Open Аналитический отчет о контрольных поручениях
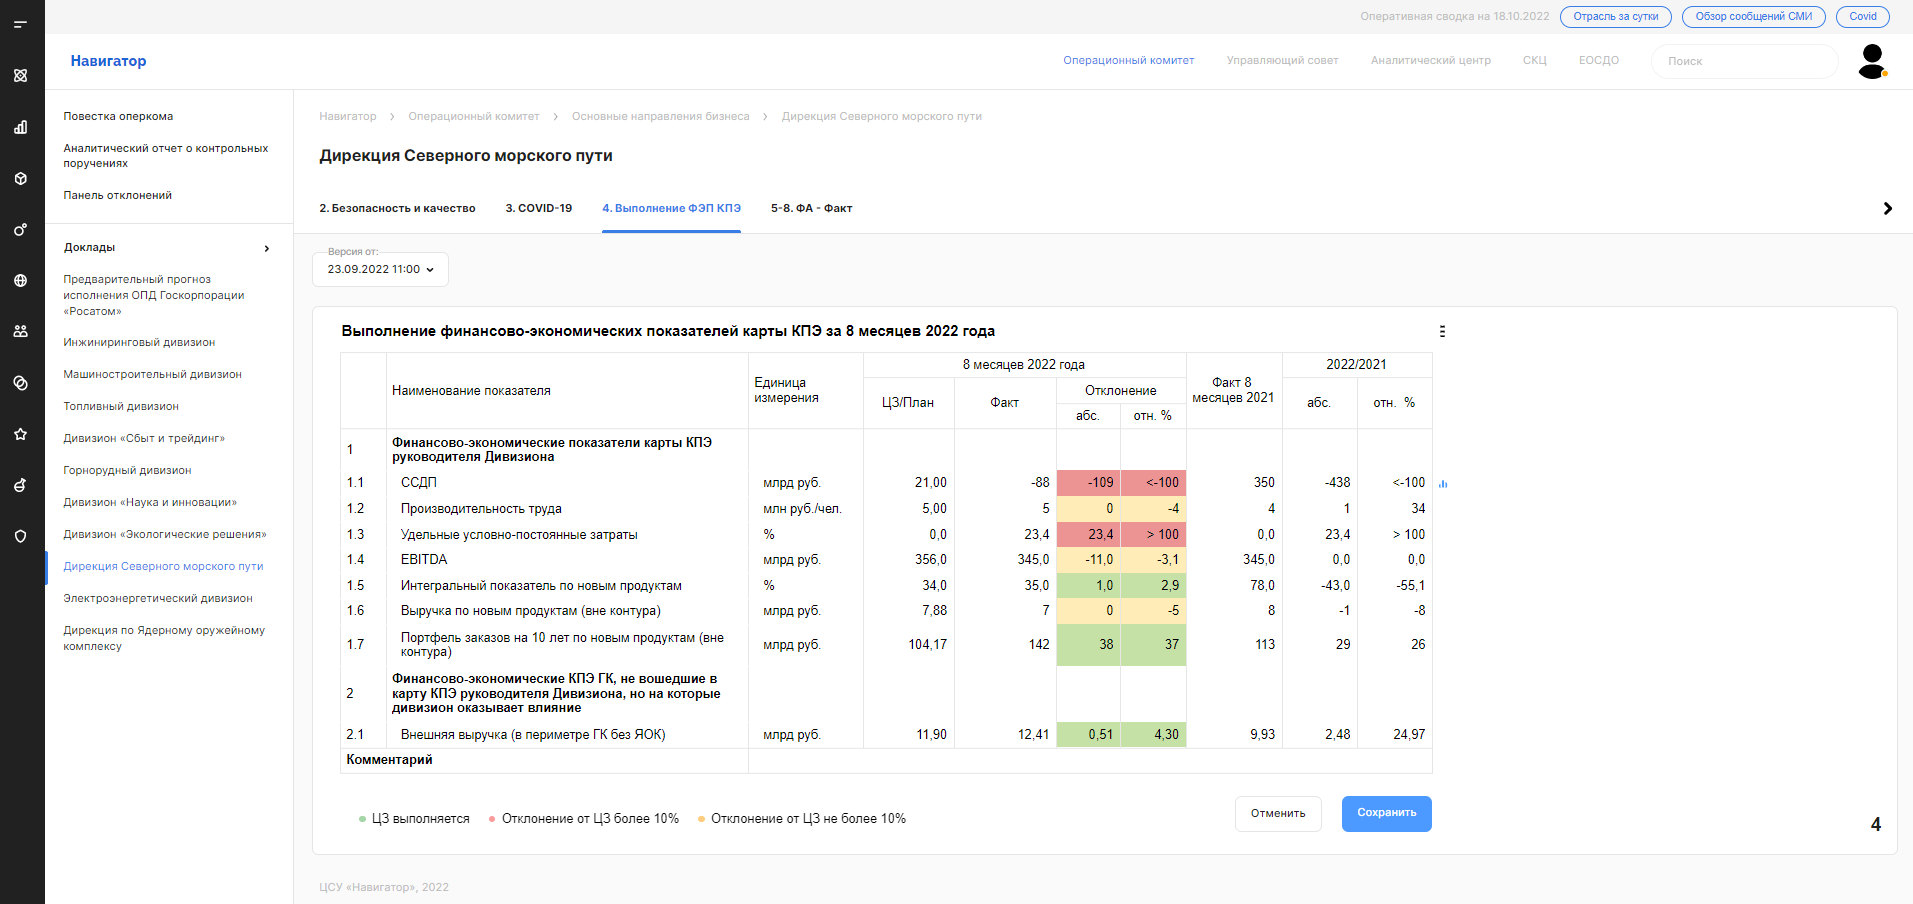The width and height of the screenshot is (1913, 904). click(x=165, y=155)
